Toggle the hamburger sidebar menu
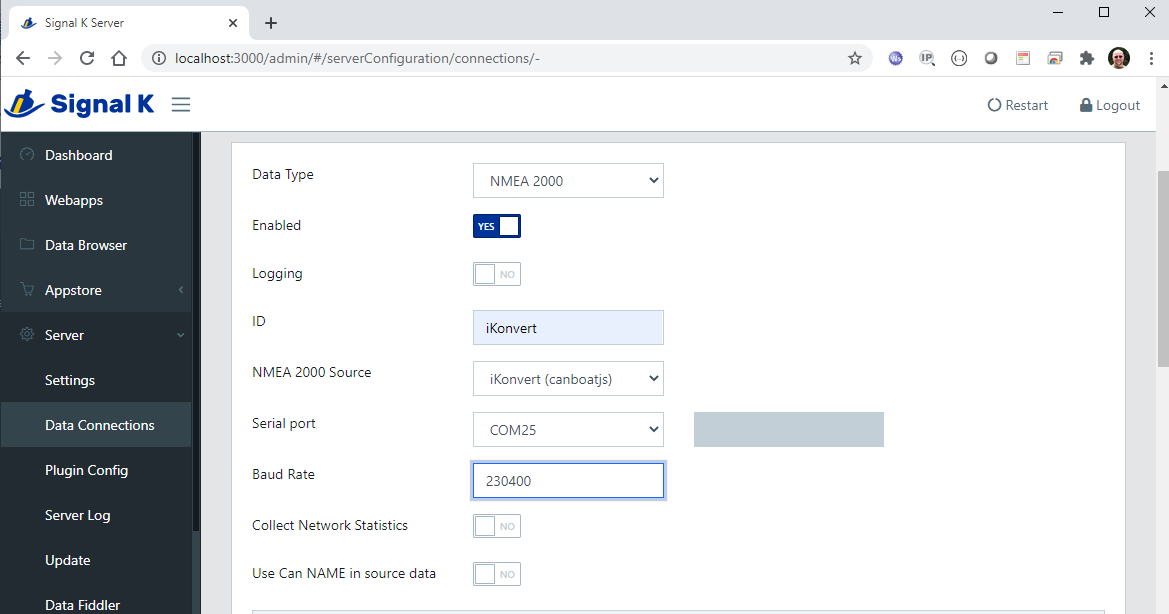1169x614 pixels. [180, 105]
